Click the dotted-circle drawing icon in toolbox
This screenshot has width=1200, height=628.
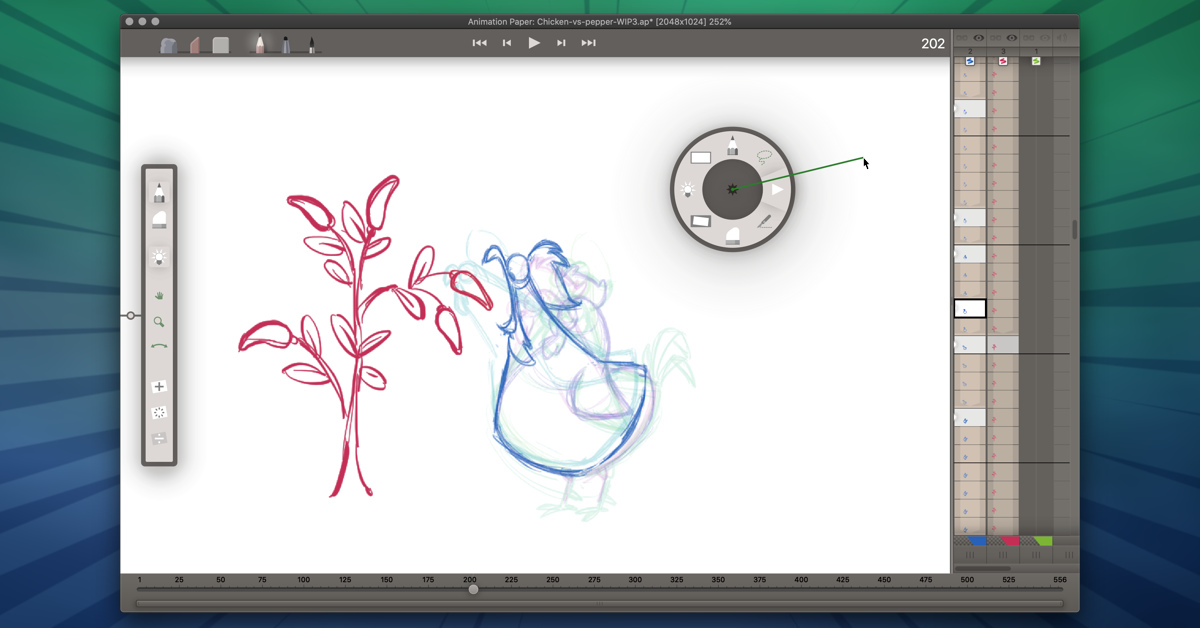click(x=159, y=412)
